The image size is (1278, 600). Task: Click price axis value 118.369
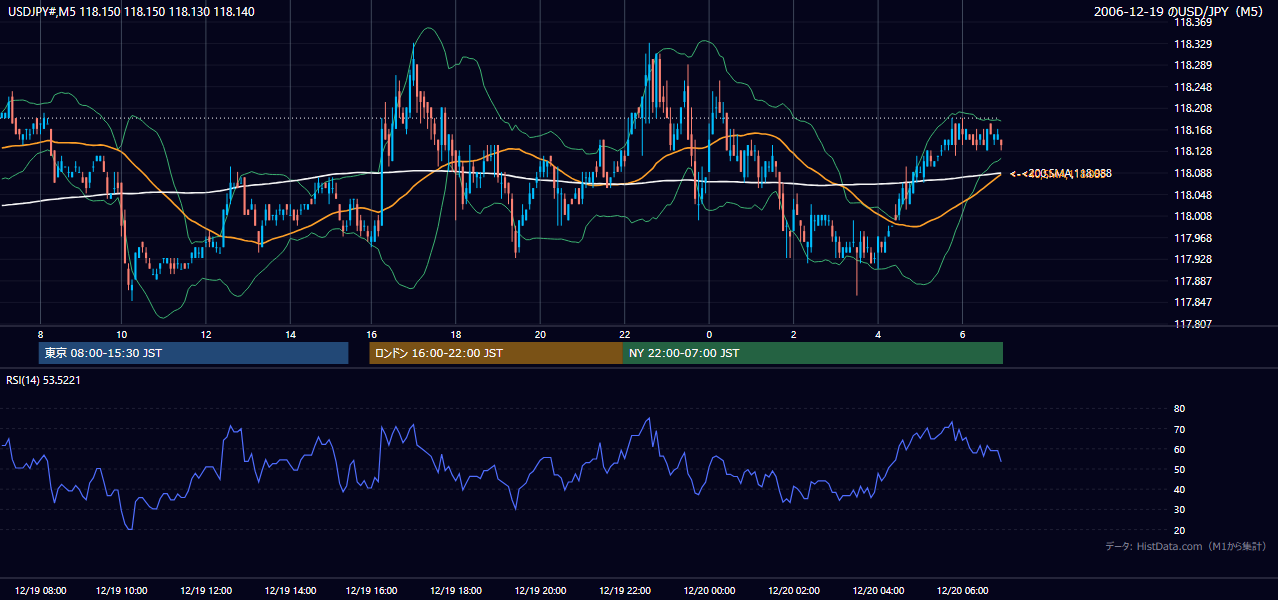(1193, 22)
